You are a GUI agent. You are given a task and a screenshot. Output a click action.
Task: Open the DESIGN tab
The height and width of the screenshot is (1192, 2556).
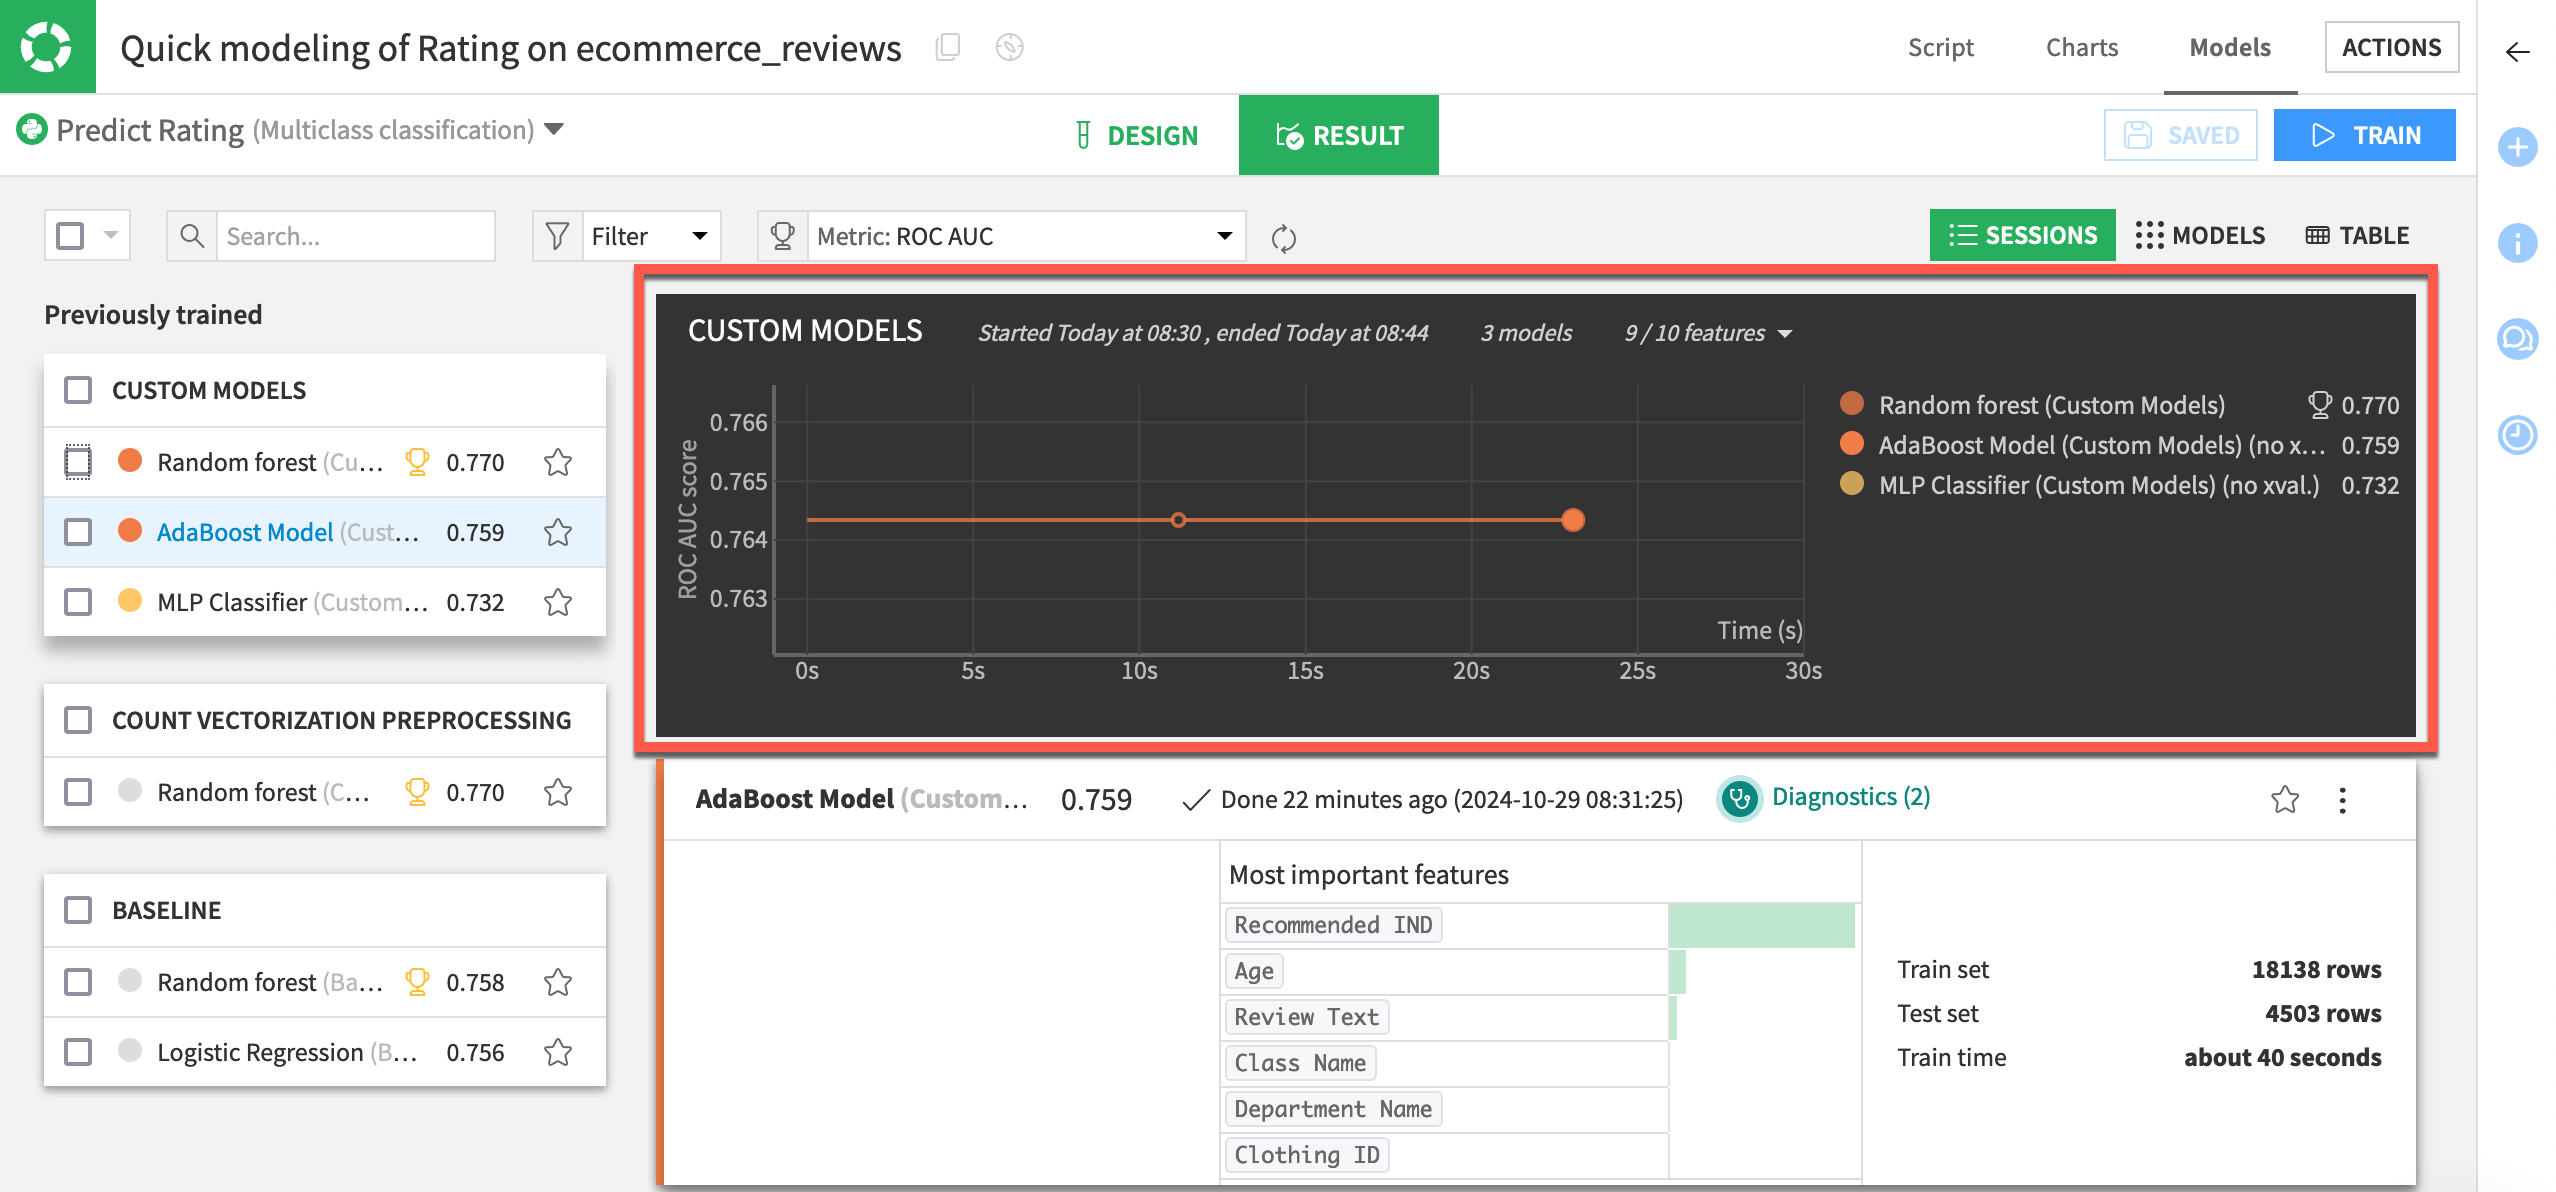[1136, 135]
